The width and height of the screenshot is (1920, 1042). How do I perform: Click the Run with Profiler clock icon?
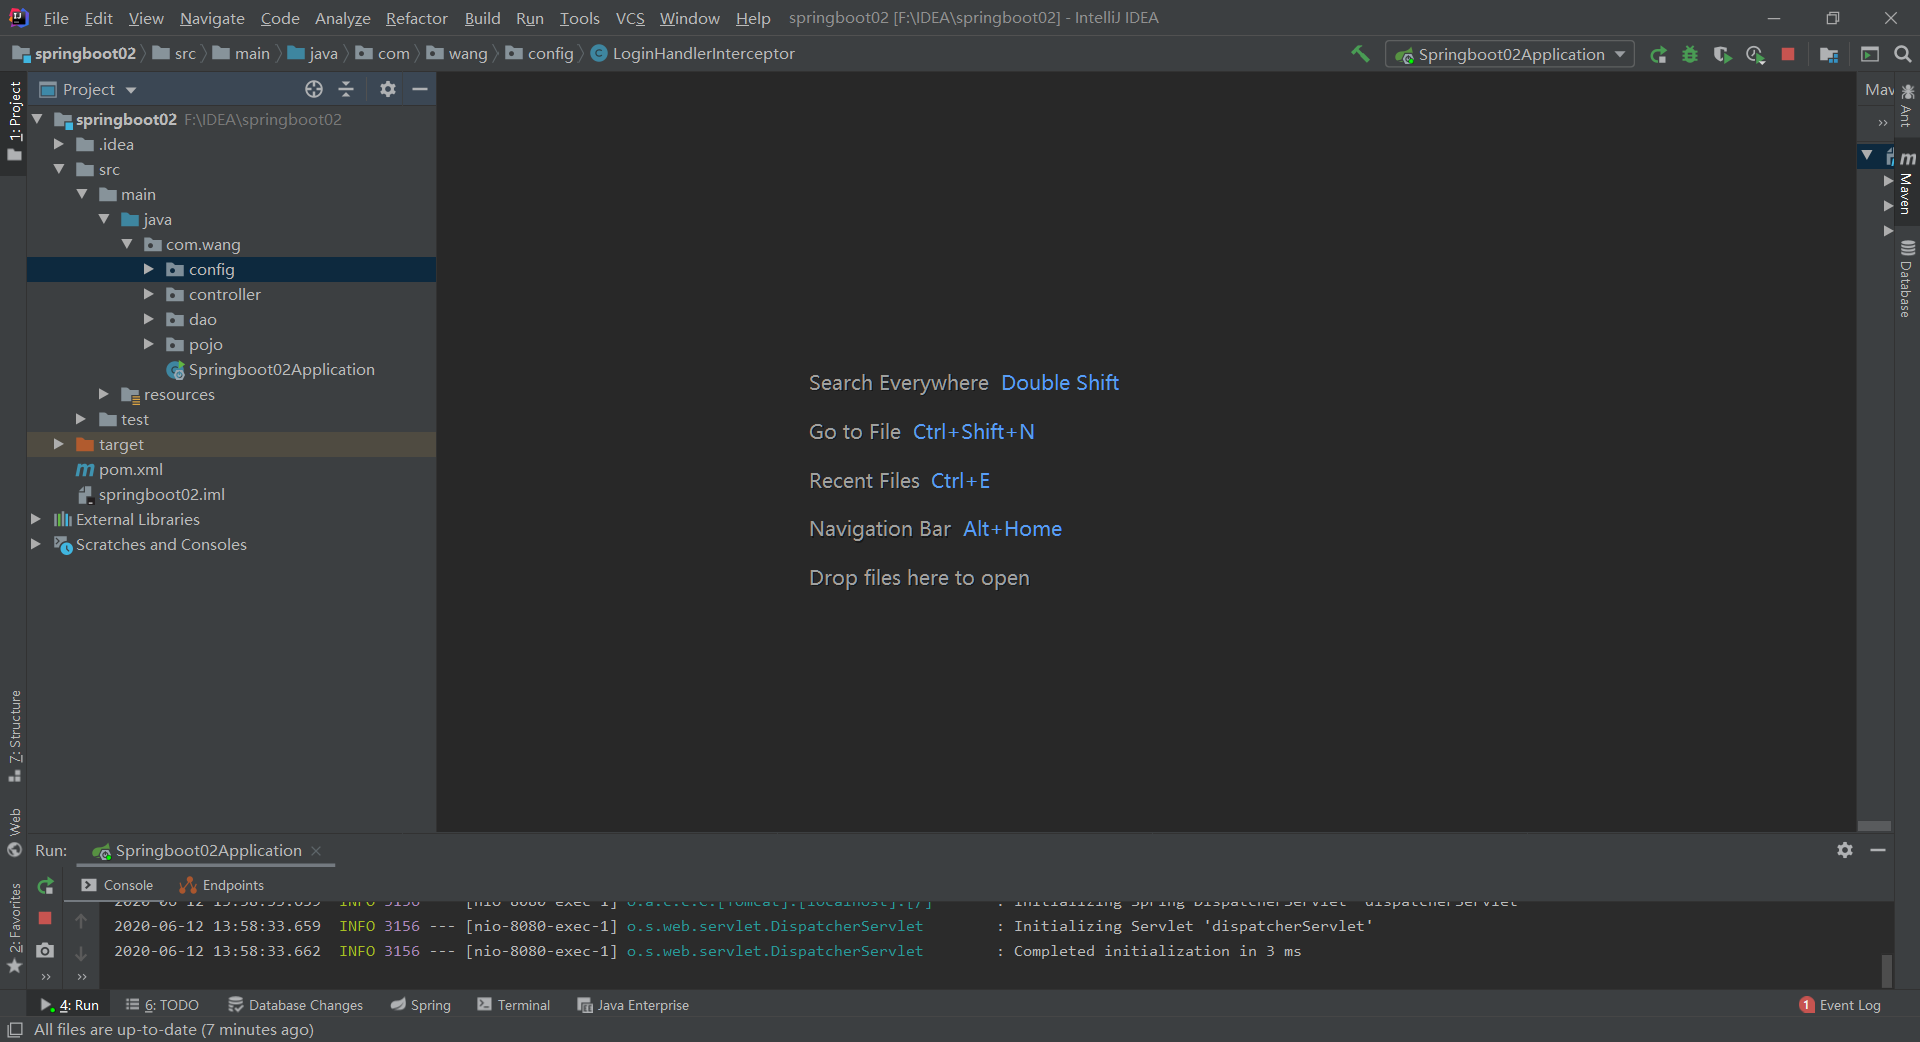(1755, 55)
